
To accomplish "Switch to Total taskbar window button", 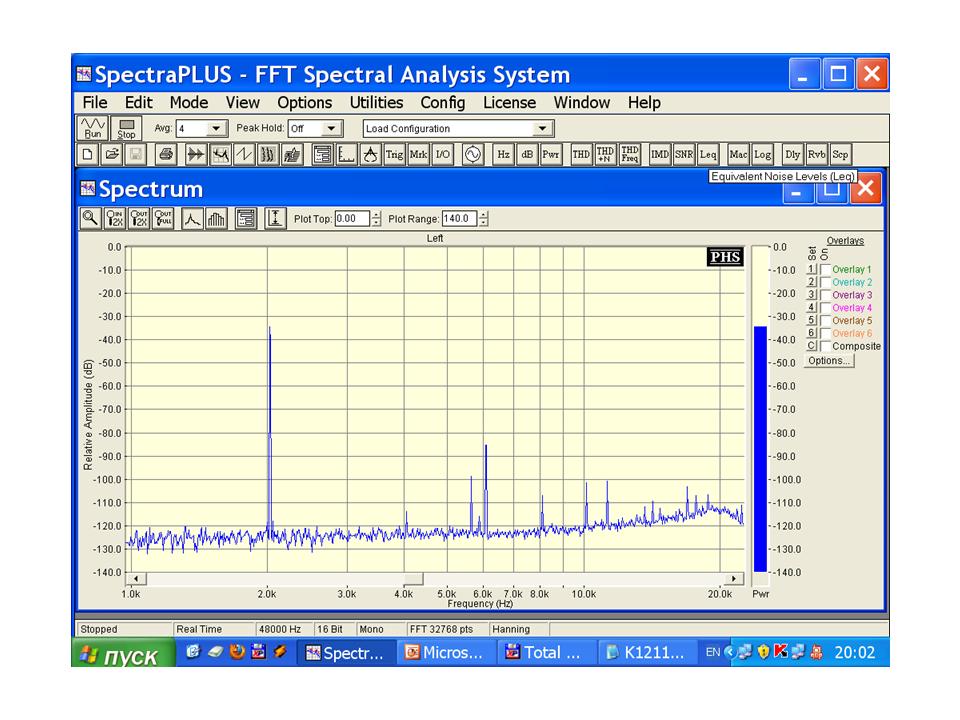I will 546,653.
